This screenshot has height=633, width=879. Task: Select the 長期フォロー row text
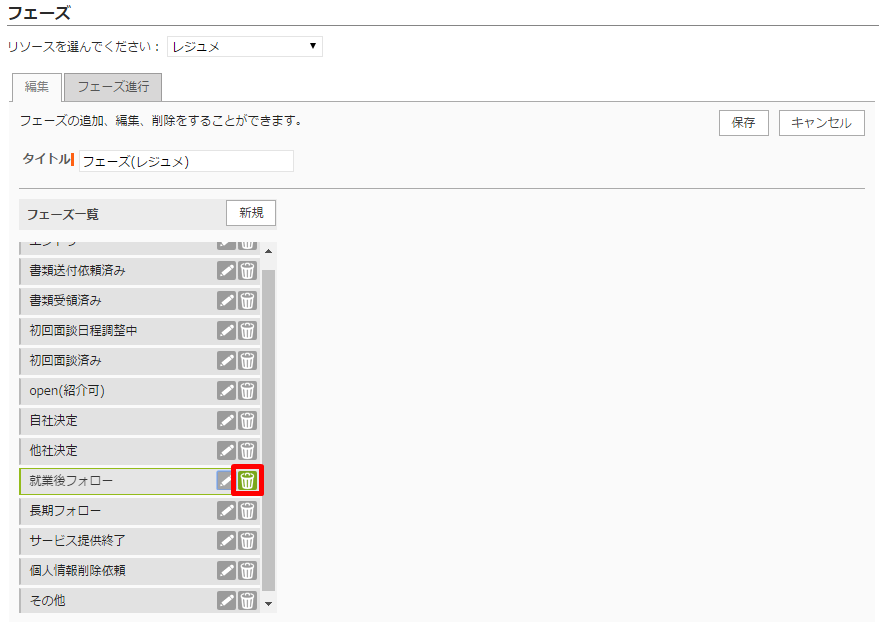click(x=65, y=511)
